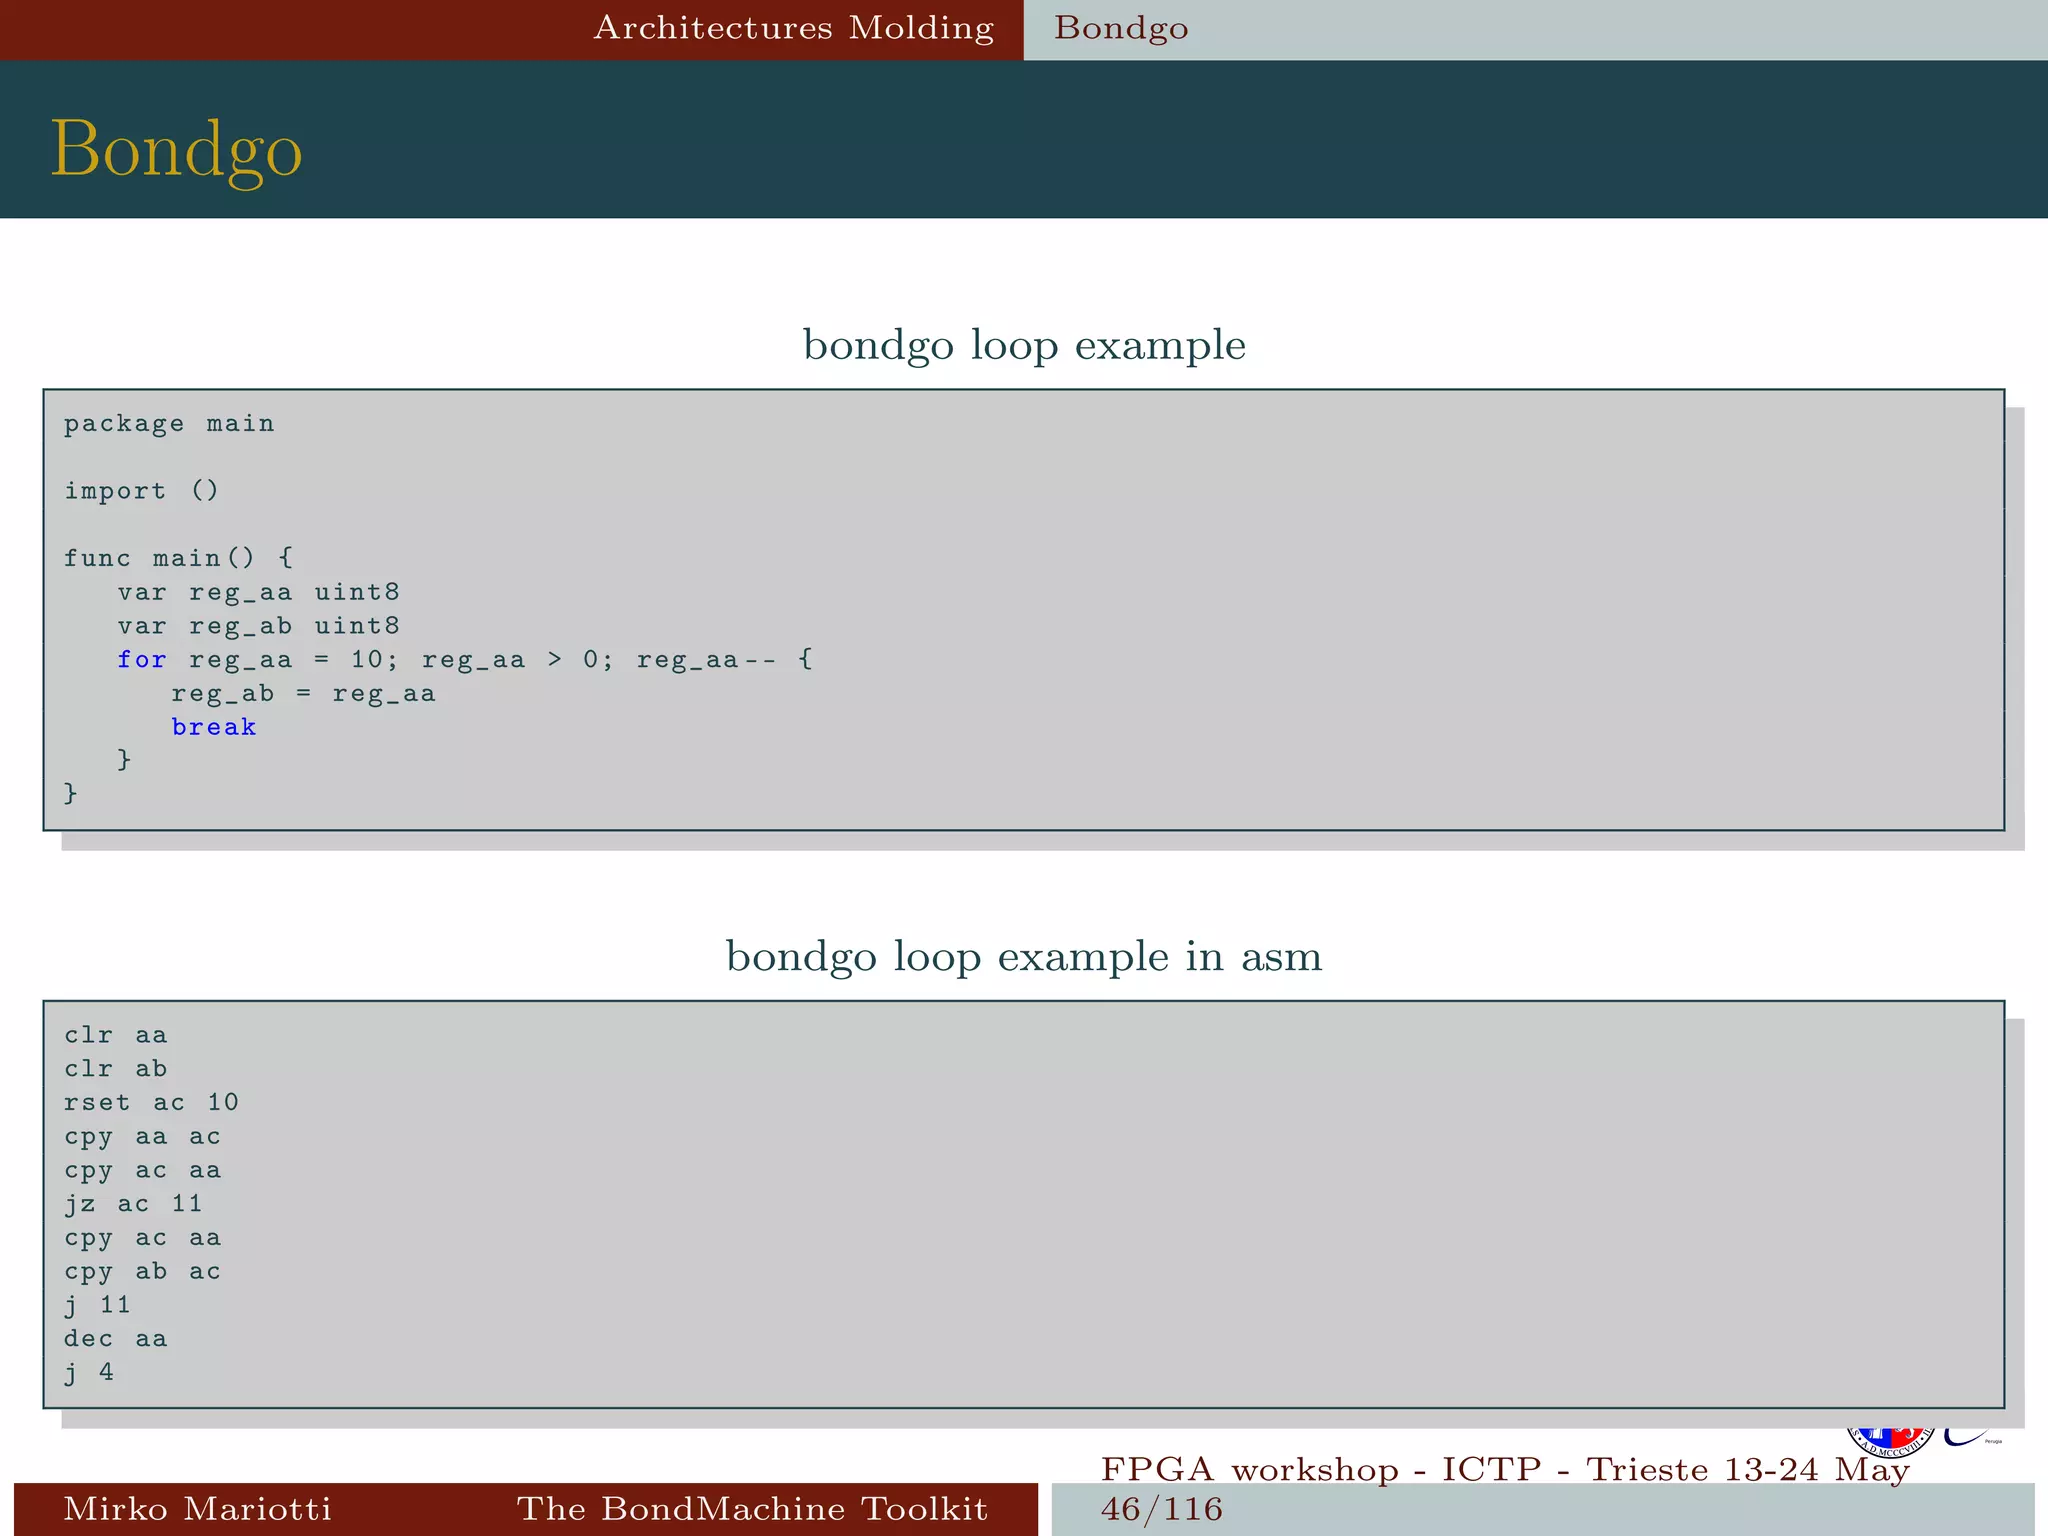Click 'The BondMachine Toolkit' footer title
Screen dimensions: 2048x1536
click(752, 1509)
